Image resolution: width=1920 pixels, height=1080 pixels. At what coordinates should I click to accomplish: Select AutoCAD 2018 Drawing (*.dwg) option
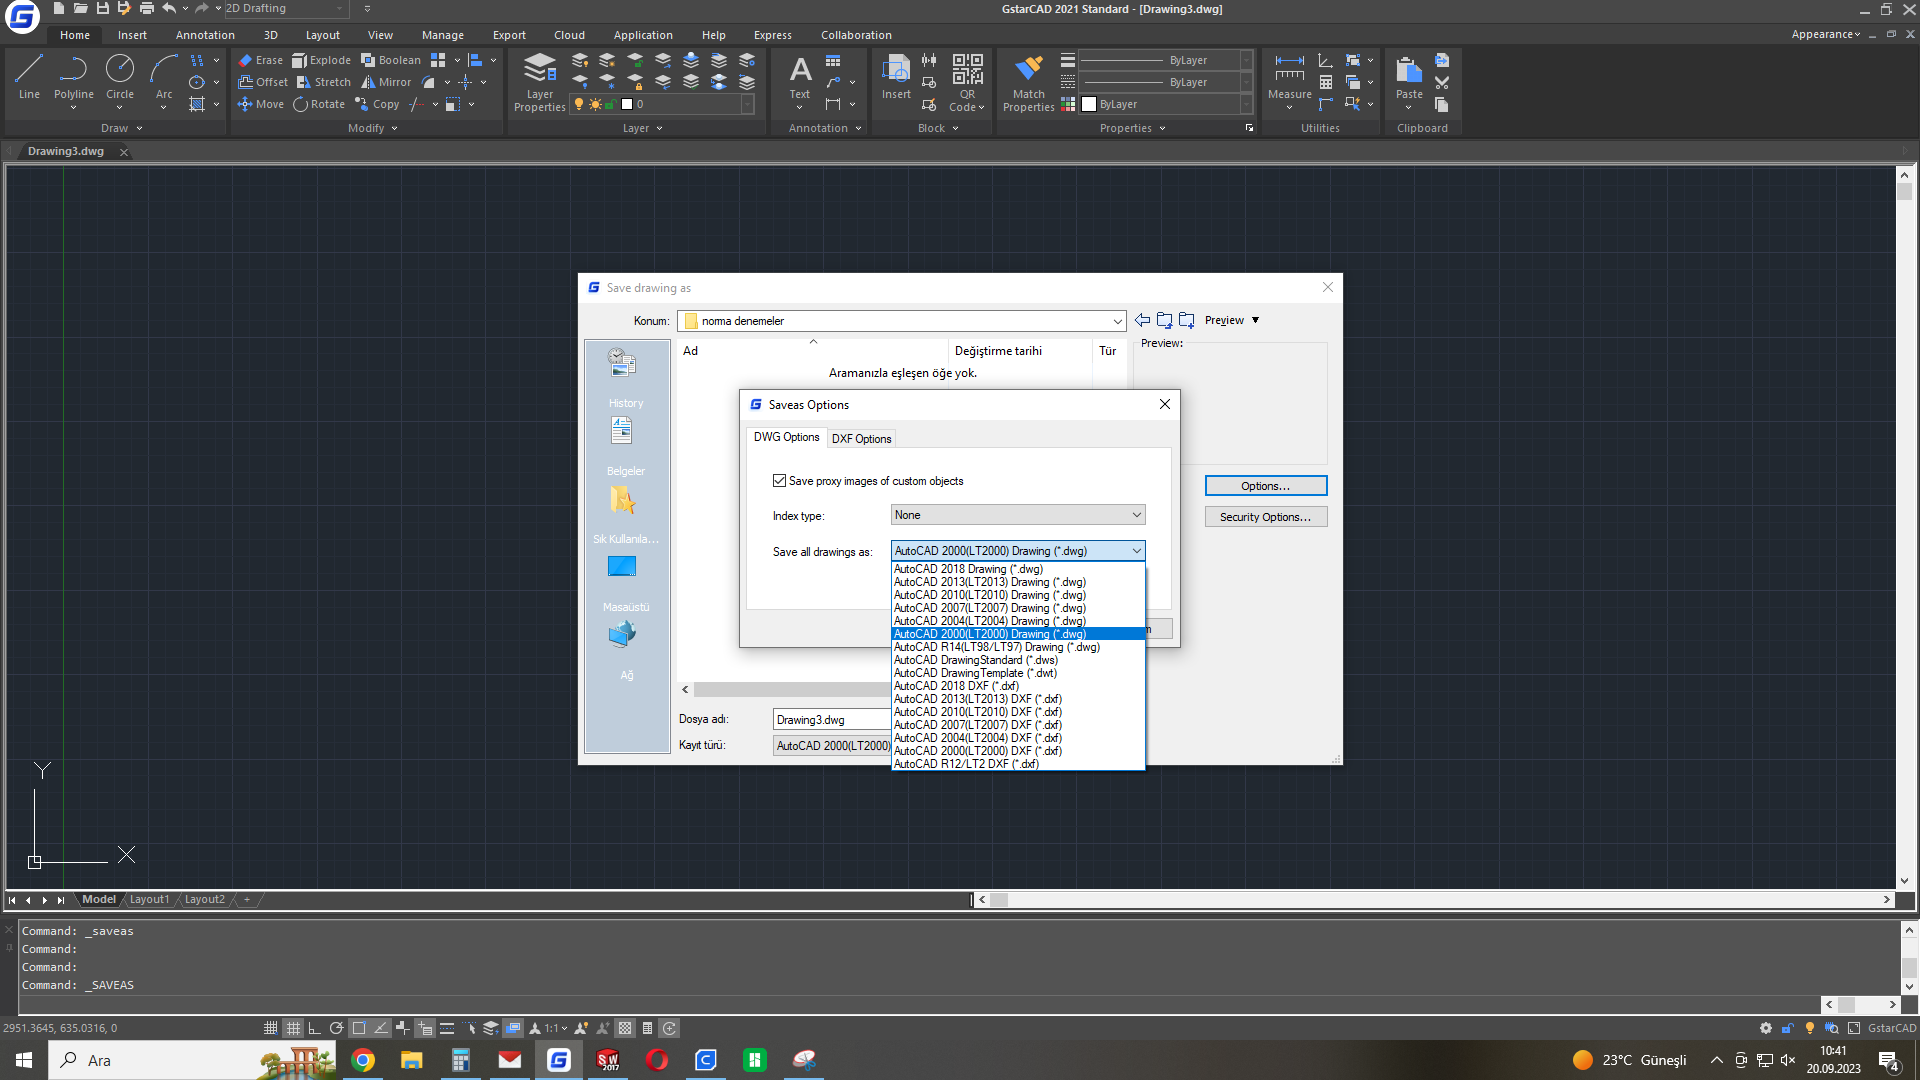click(1018, 569)
